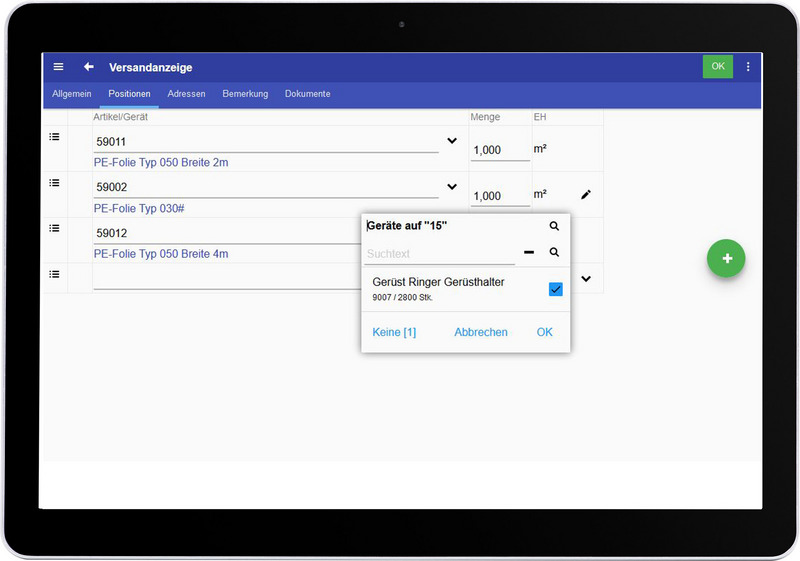Click Abbrechen in the popup
This screenshot has height=561, width=800.
(481, 332)
